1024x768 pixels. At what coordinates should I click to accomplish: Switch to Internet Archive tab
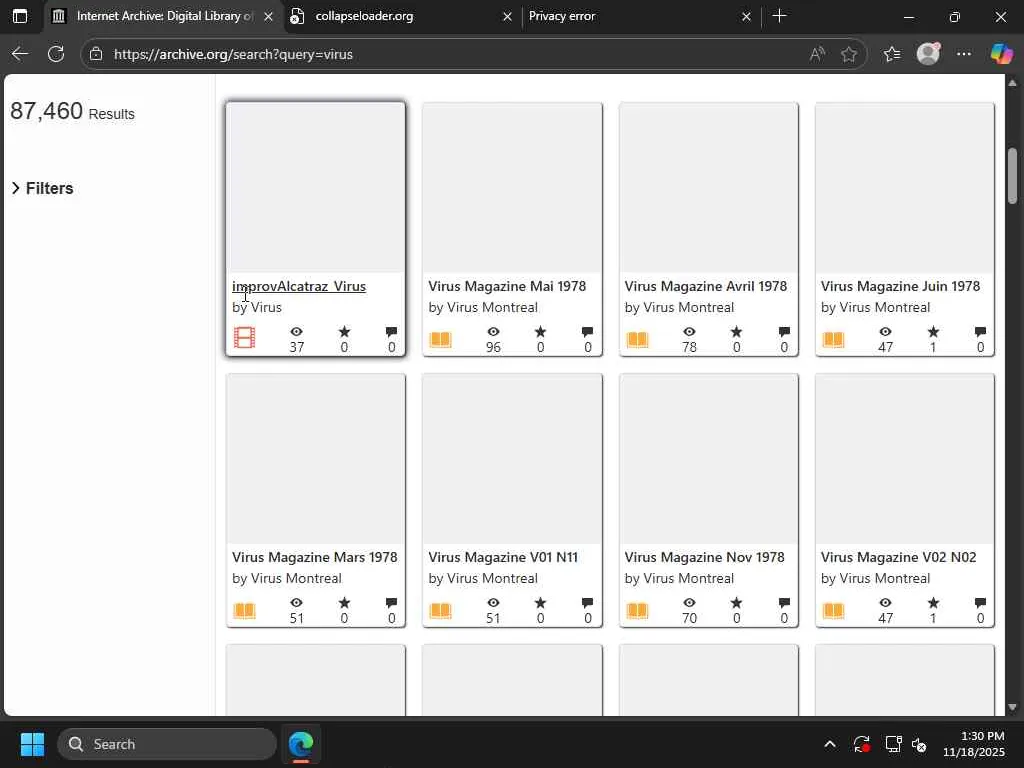click(163, 16)
